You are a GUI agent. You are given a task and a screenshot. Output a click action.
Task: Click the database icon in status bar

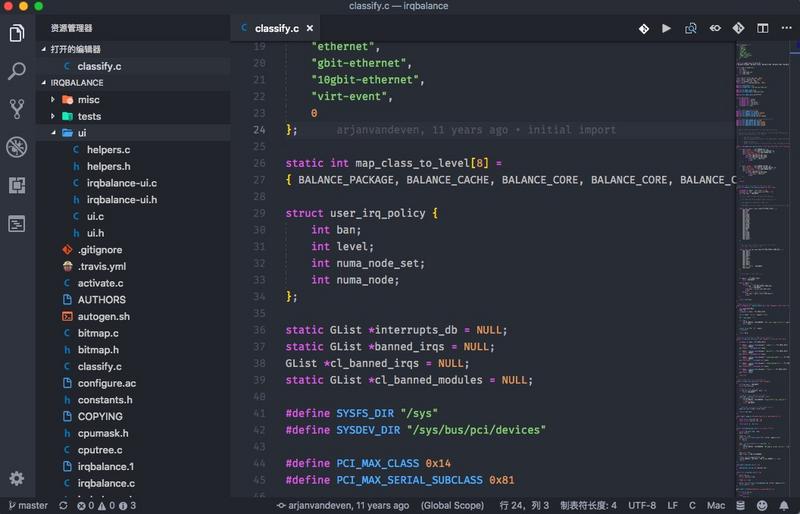click(x=740, y=505)
